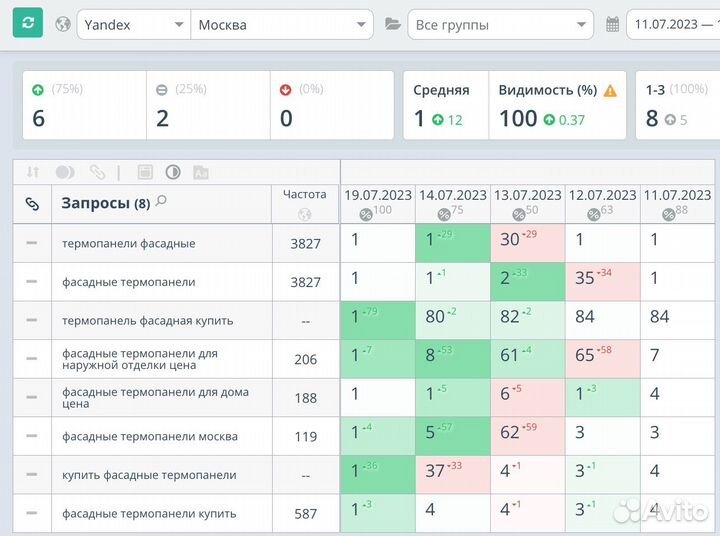Click the globe icon under Частота
Viewport: 720px width, 536px height.
pyautogui.click(x=304, y=214)
